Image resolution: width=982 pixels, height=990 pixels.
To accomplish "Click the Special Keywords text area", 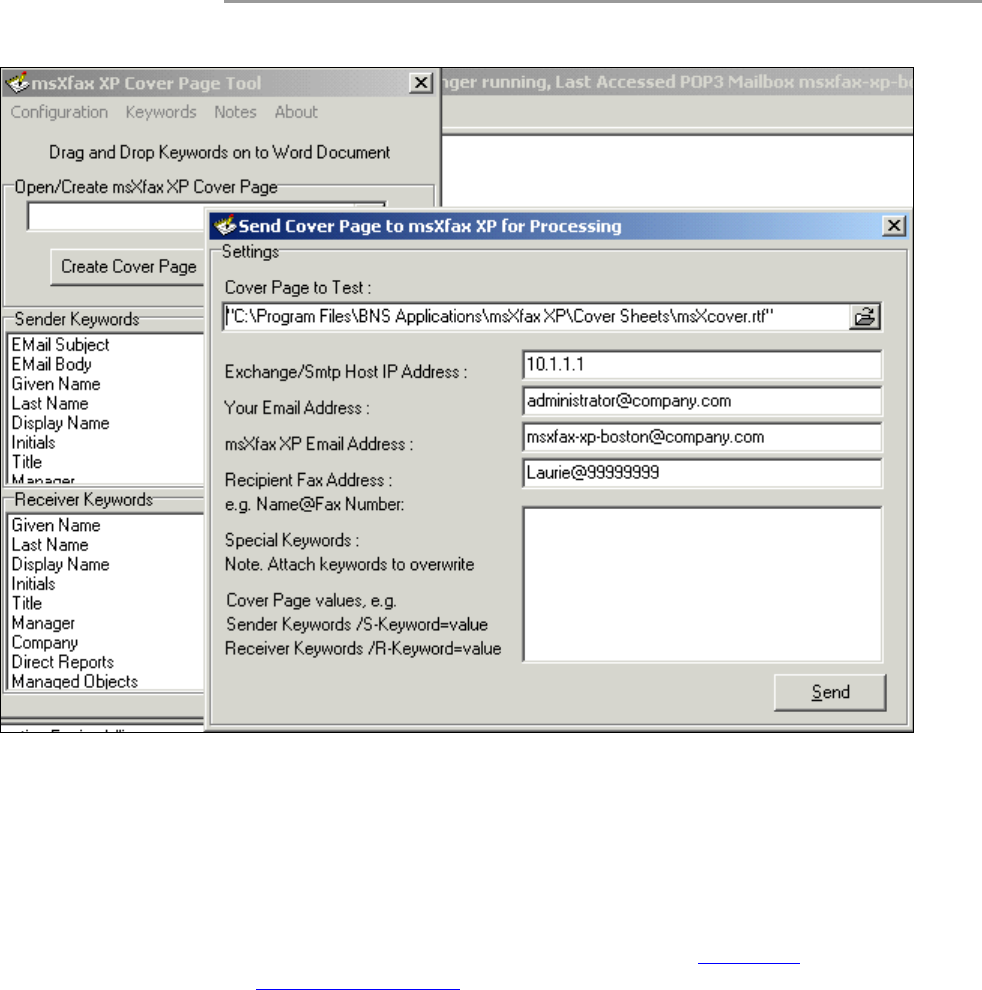I will tap(702, 584).
